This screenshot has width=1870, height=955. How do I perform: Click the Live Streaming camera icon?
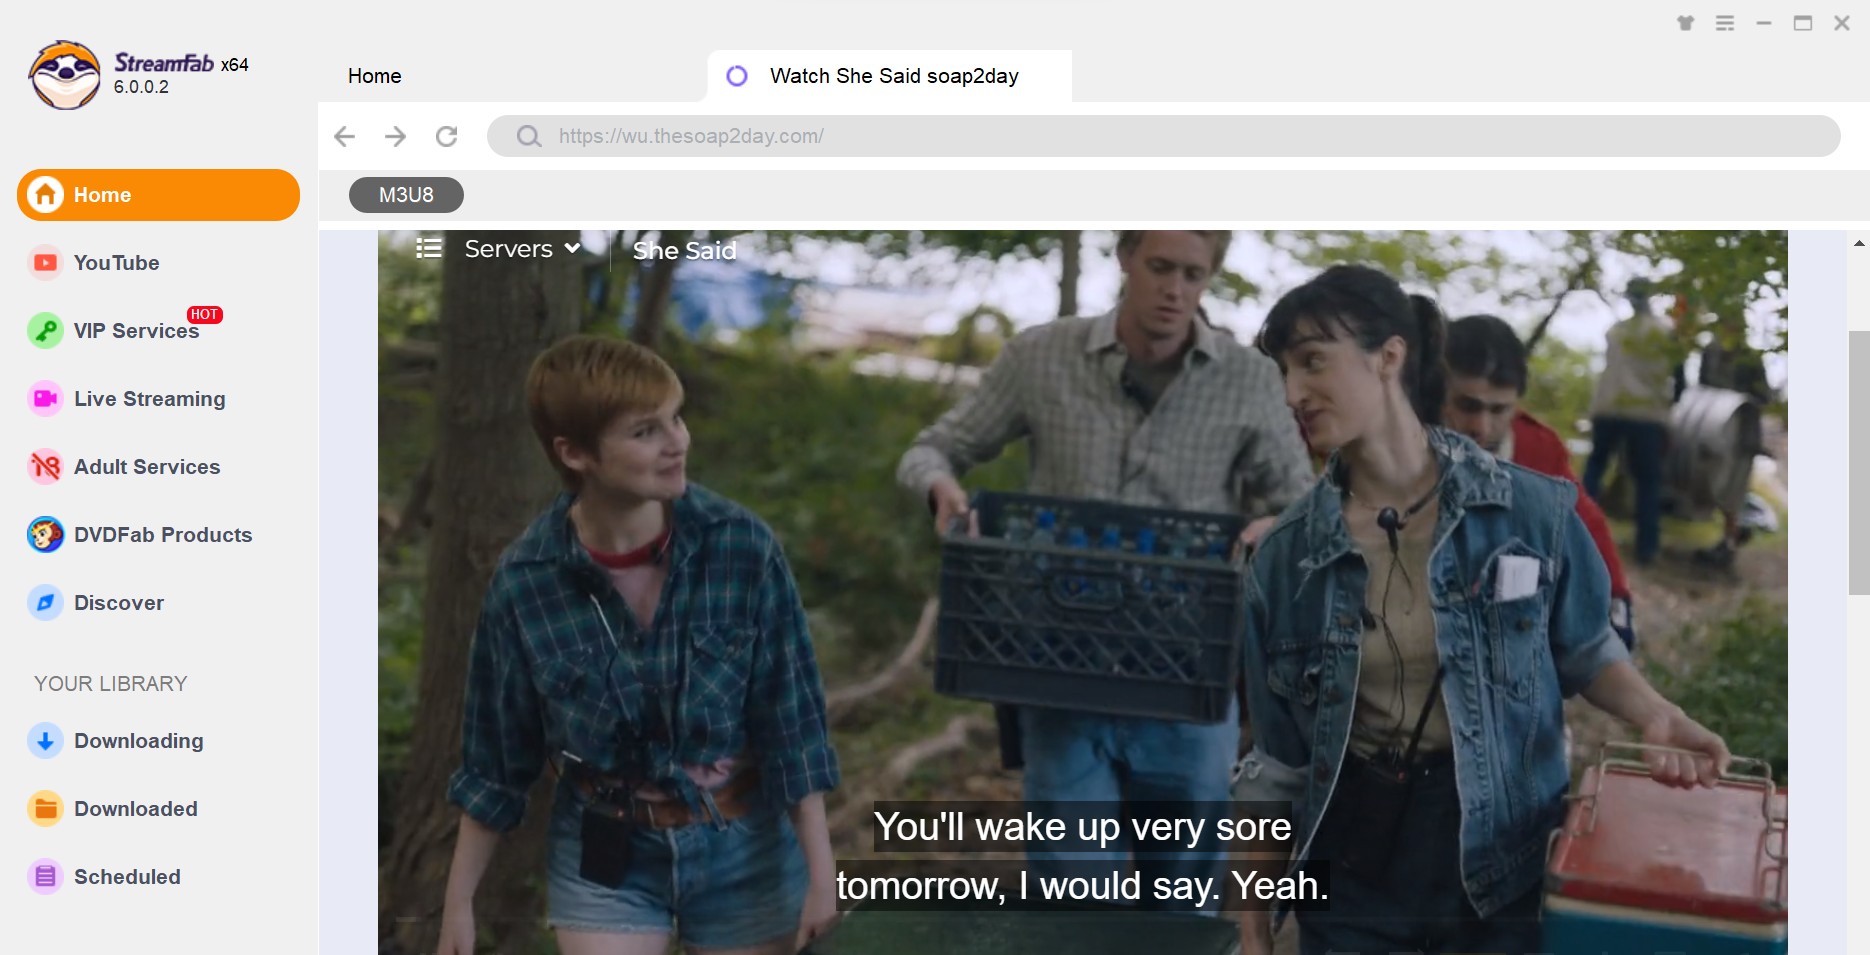tap(45, 399)
